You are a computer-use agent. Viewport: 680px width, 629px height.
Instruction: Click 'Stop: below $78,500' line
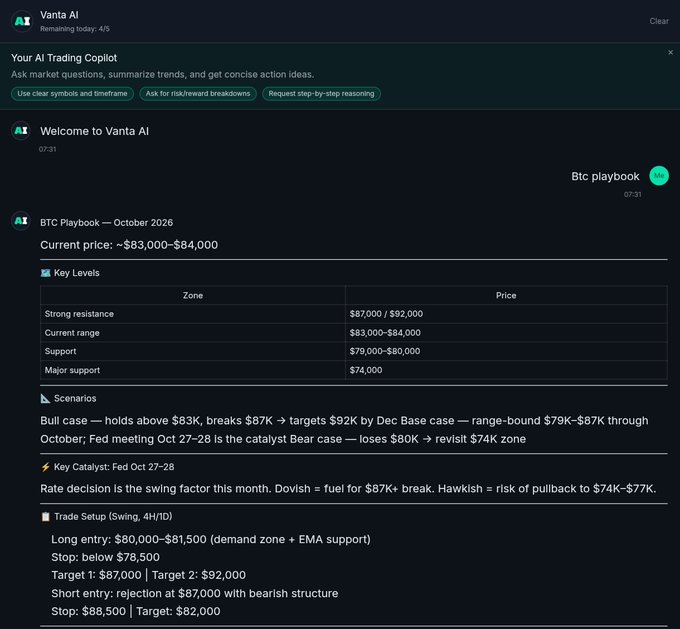click(105, 557)
